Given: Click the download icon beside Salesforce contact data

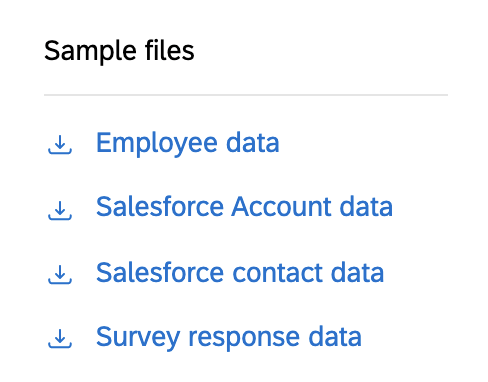Looking at the screenshot, I should pos(60,274).
